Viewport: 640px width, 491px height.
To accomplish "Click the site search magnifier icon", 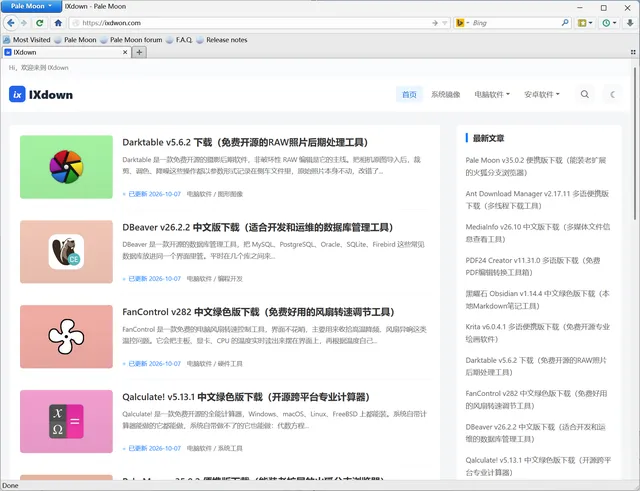I will point(584,94).
